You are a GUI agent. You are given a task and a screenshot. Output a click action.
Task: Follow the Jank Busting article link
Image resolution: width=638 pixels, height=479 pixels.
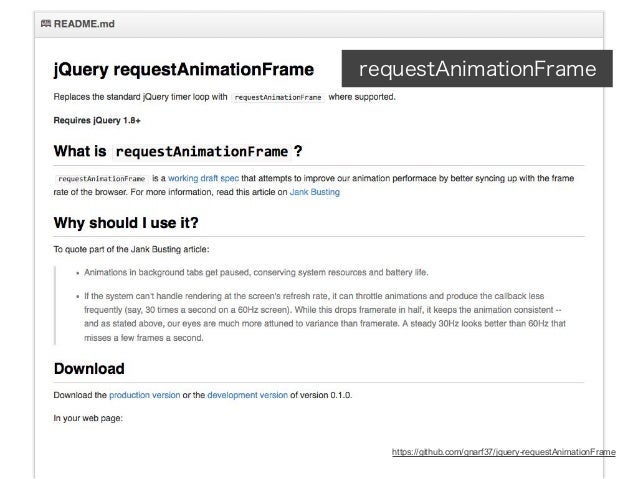click(315, 192)
